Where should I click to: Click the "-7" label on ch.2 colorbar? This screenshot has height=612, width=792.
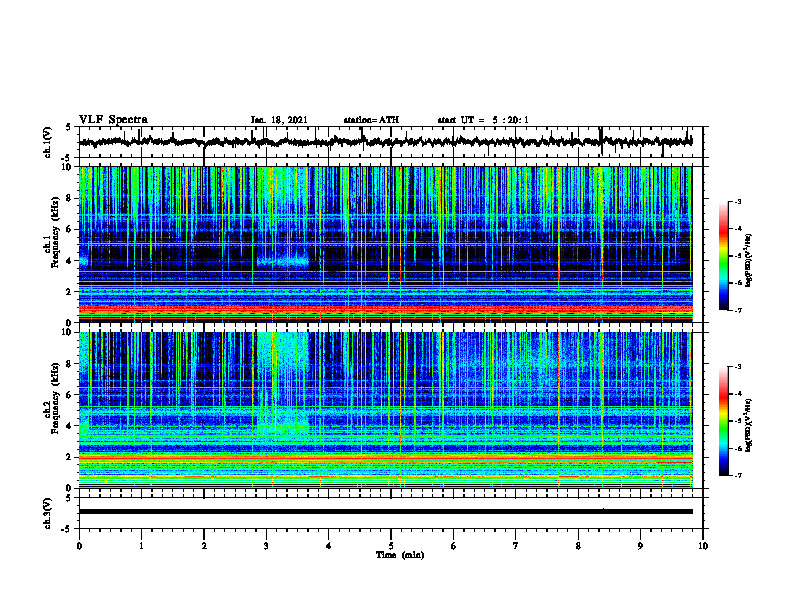[737, 476]
